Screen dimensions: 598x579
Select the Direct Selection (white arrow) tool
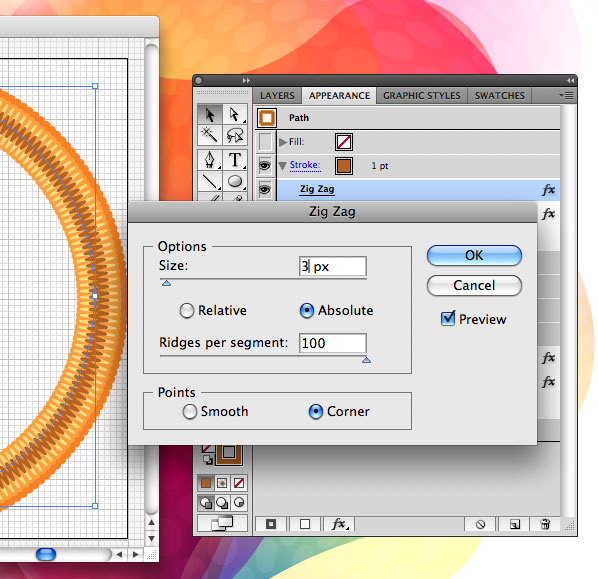pyautogui.click(x=235, y=114)
